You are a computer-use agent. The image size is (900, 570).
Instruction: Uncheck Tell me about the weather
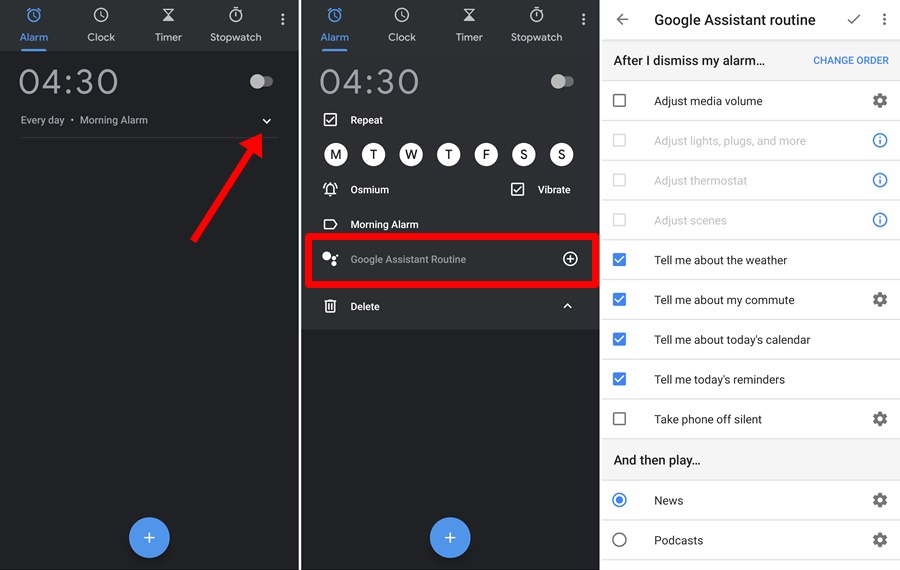pos(619,260)
